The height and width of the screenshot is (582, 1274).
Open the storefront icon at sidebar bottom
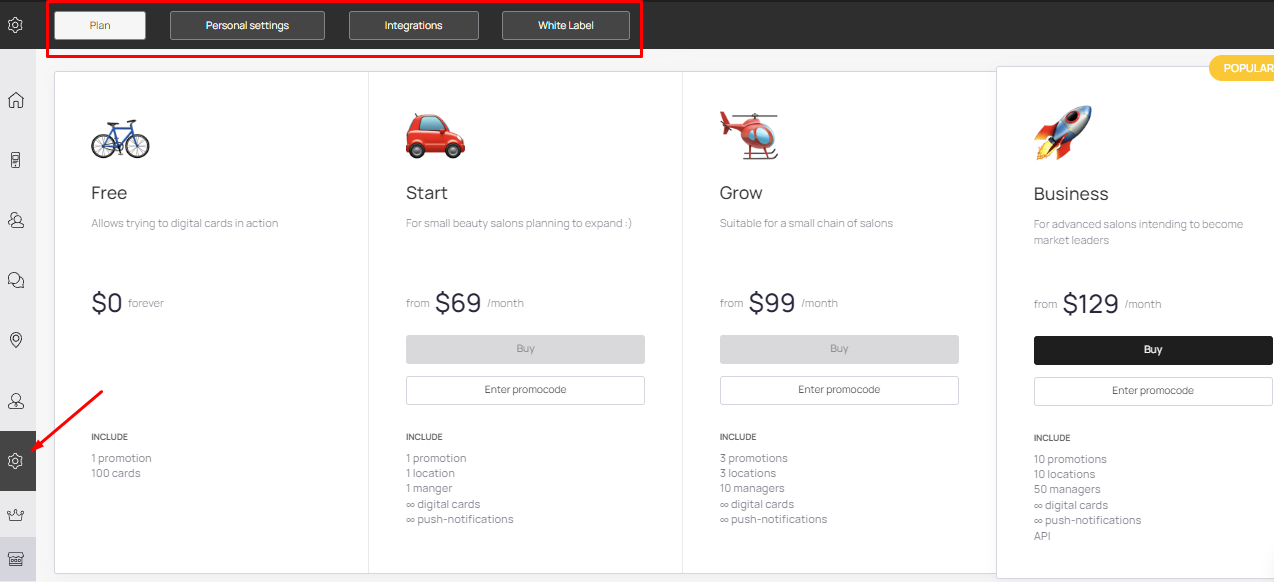pyautogui.click(x=16, y=559)
